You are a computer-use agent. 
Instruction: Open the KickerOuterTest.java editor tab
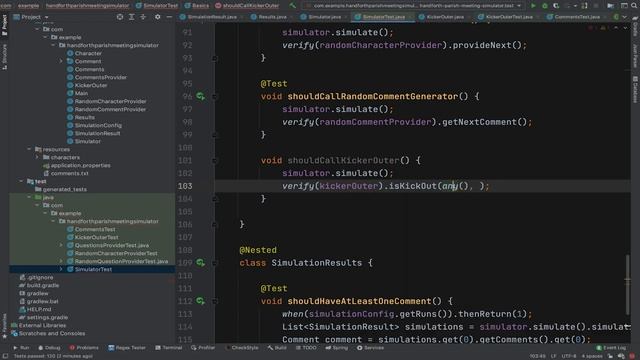506,17
